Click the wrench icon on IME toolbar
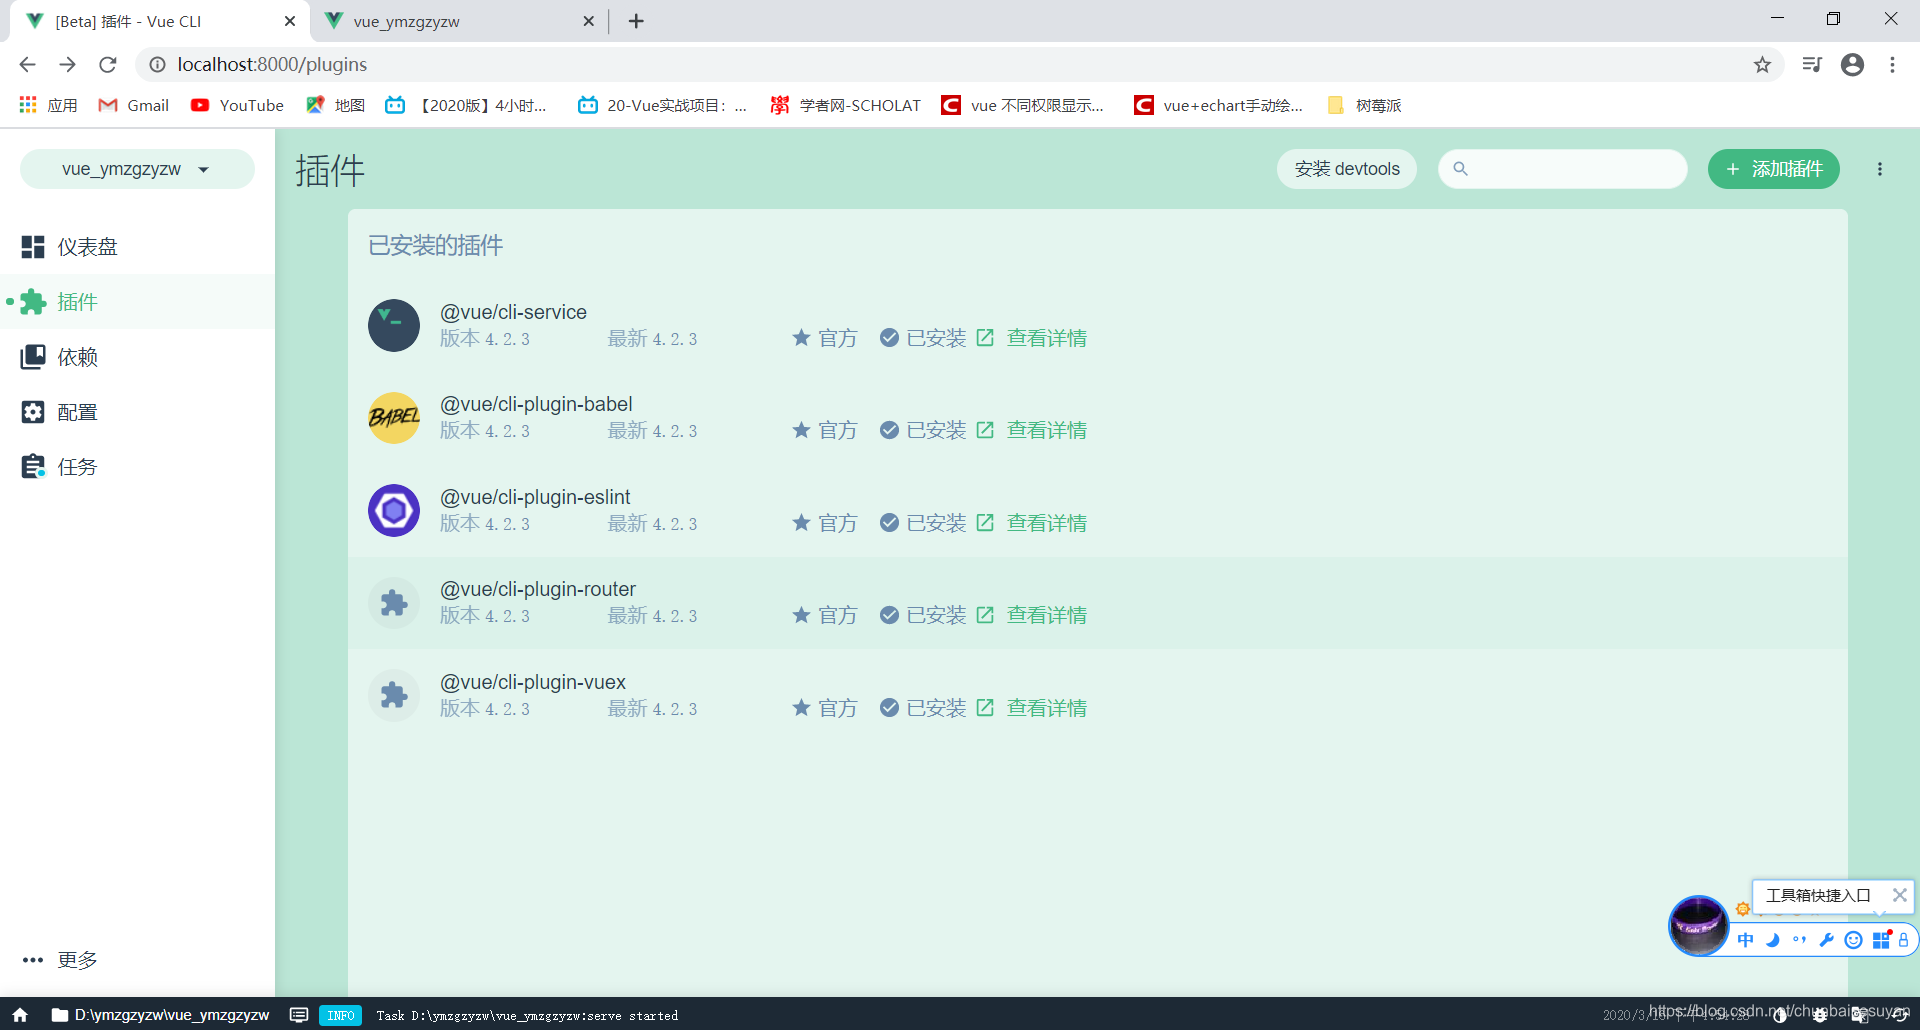1920x1030 pixels. 1826,940
